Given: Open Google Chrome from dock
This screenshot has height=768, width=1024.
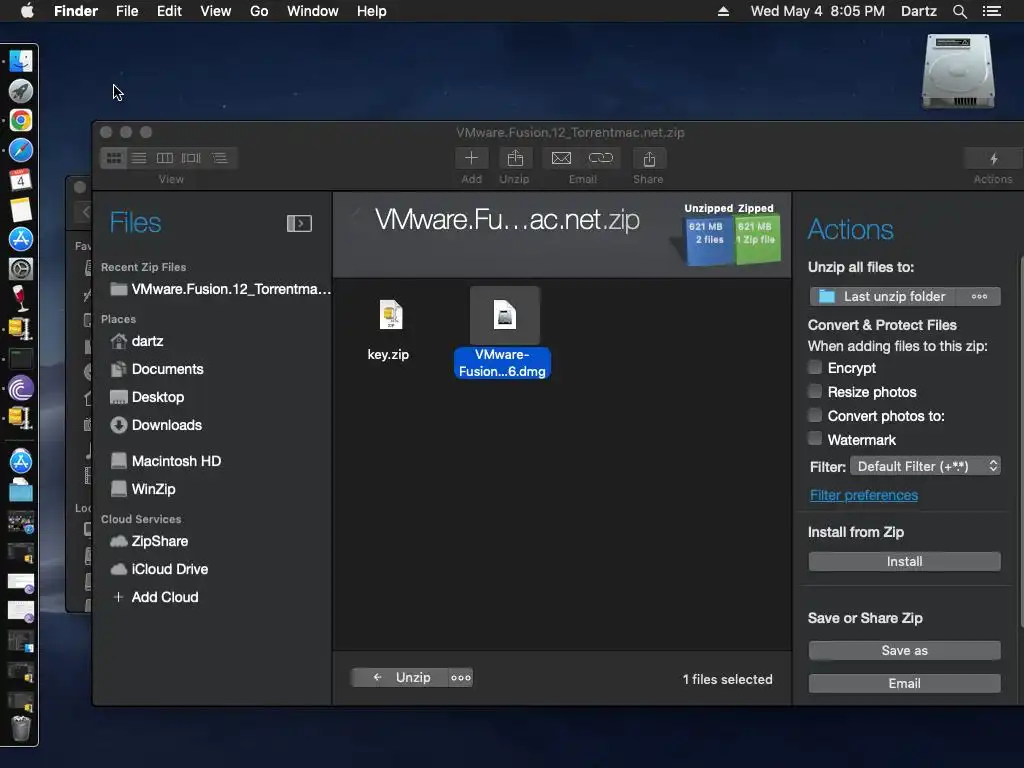Looking at the screenshot, I should [20, 121].
